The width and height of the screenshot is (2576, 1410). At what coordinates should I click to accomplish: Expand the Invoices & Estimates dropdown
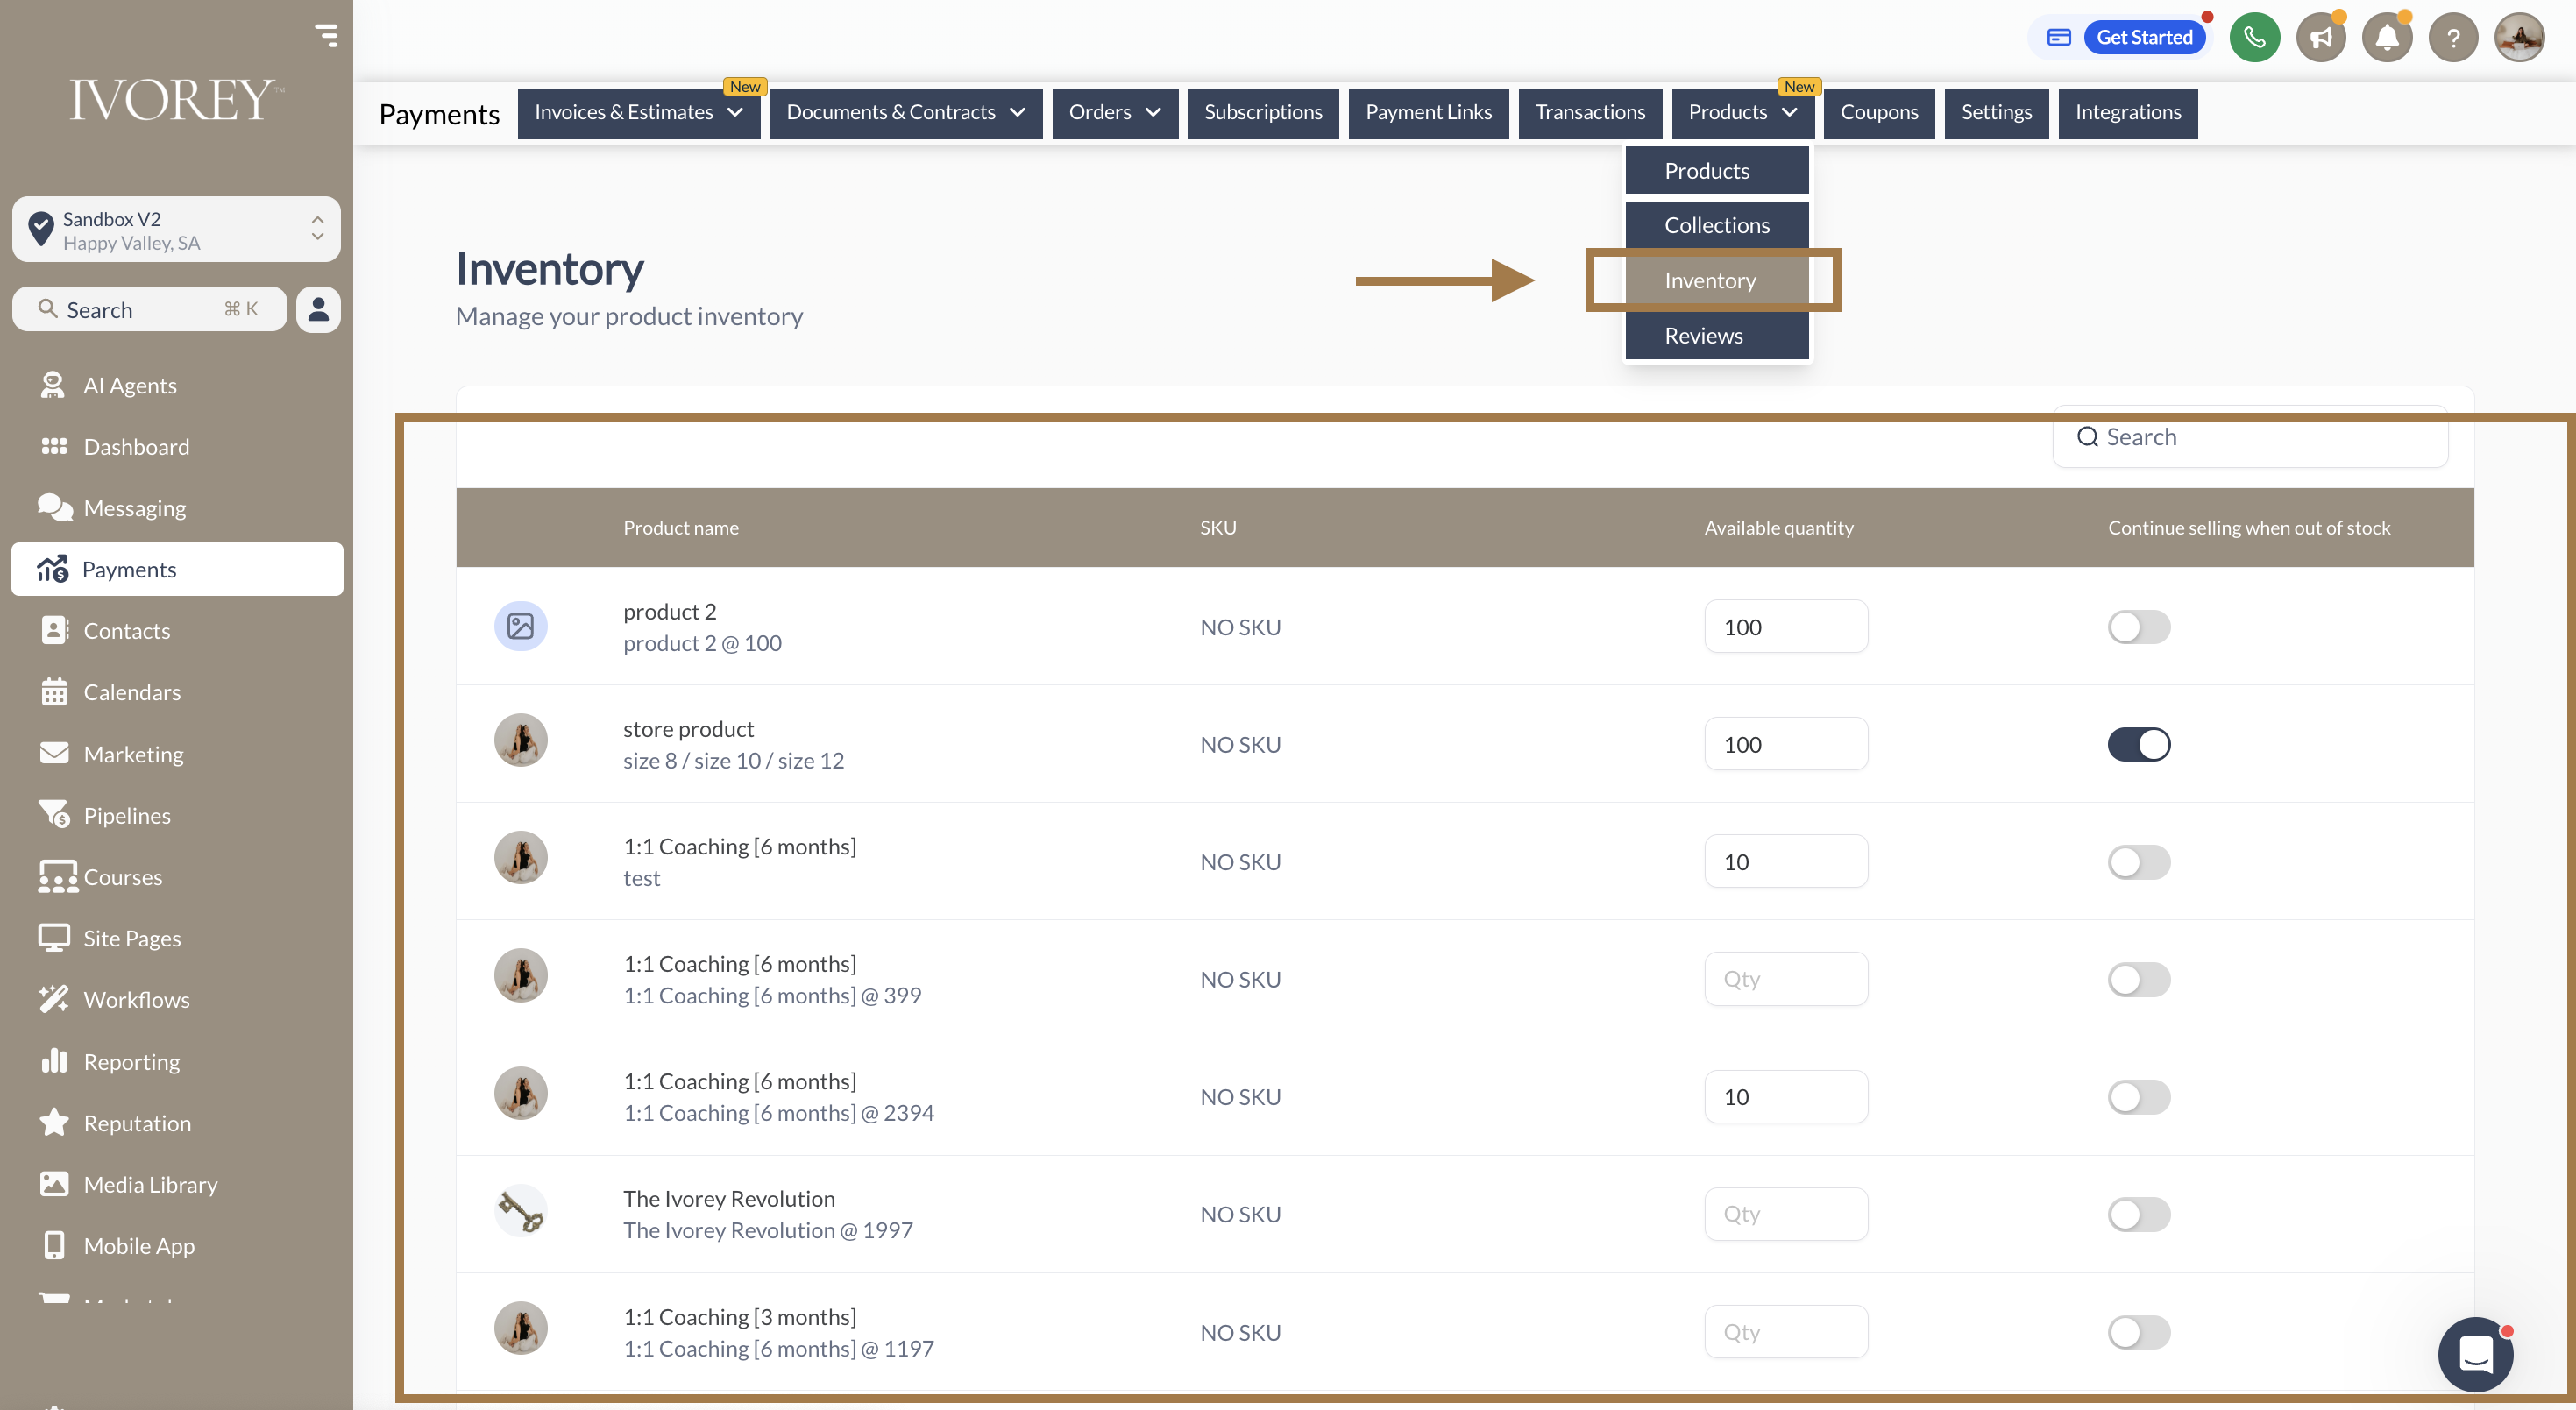(638, 112)
